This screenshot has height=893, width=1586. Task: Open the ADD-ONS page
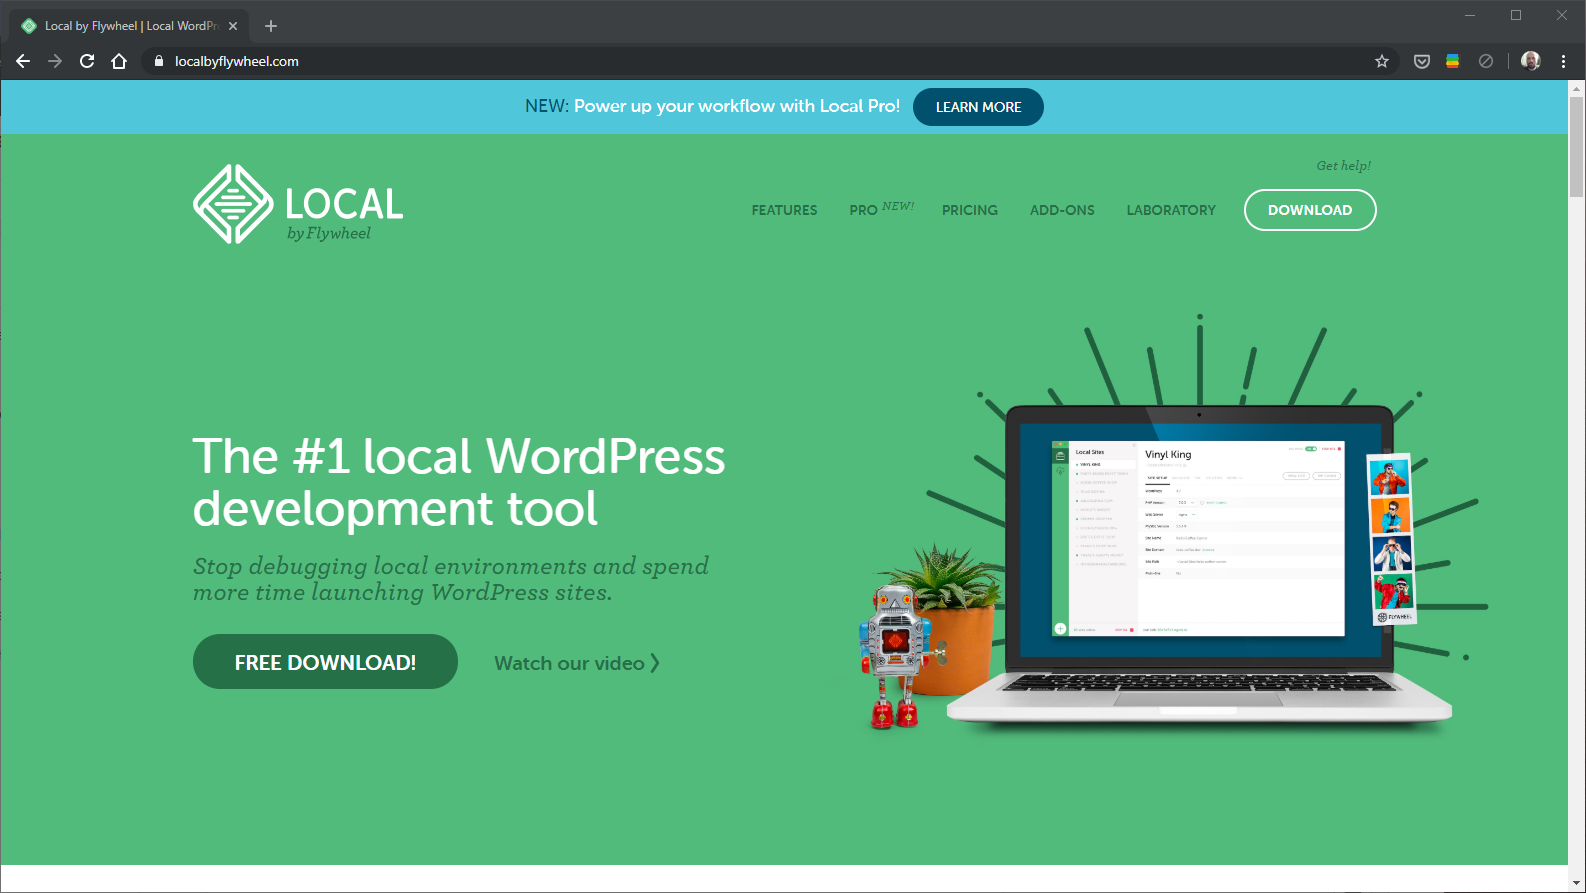click(x=1062, y=210)
